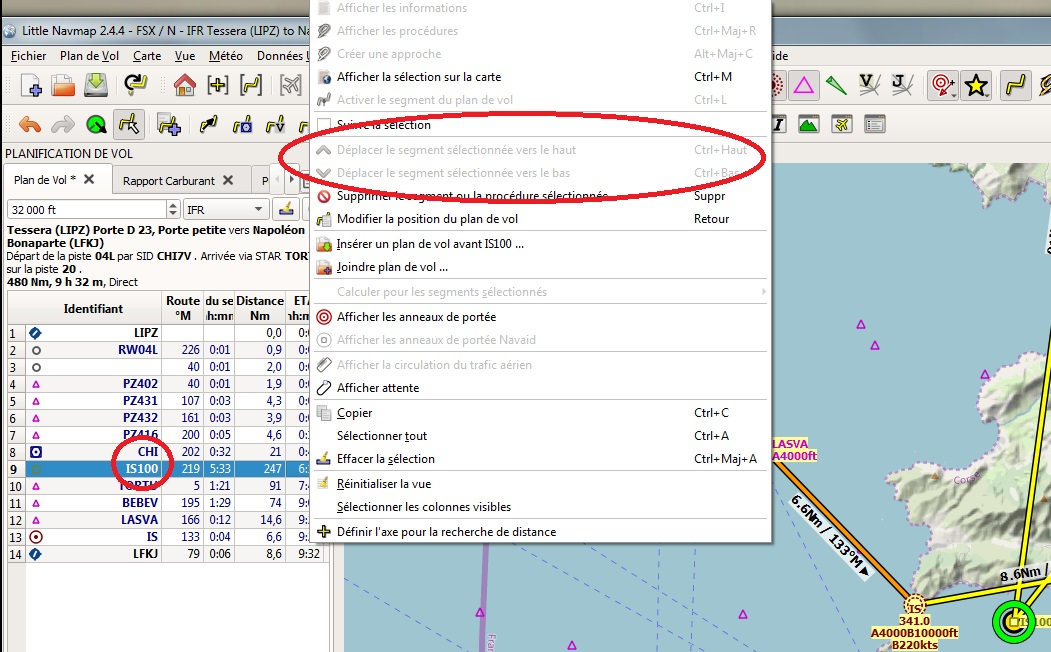Image resolution: width=1051 pixels, height=652 pixels.
Task: Select the LASVA waypoint row
Action: coord(168,519)
